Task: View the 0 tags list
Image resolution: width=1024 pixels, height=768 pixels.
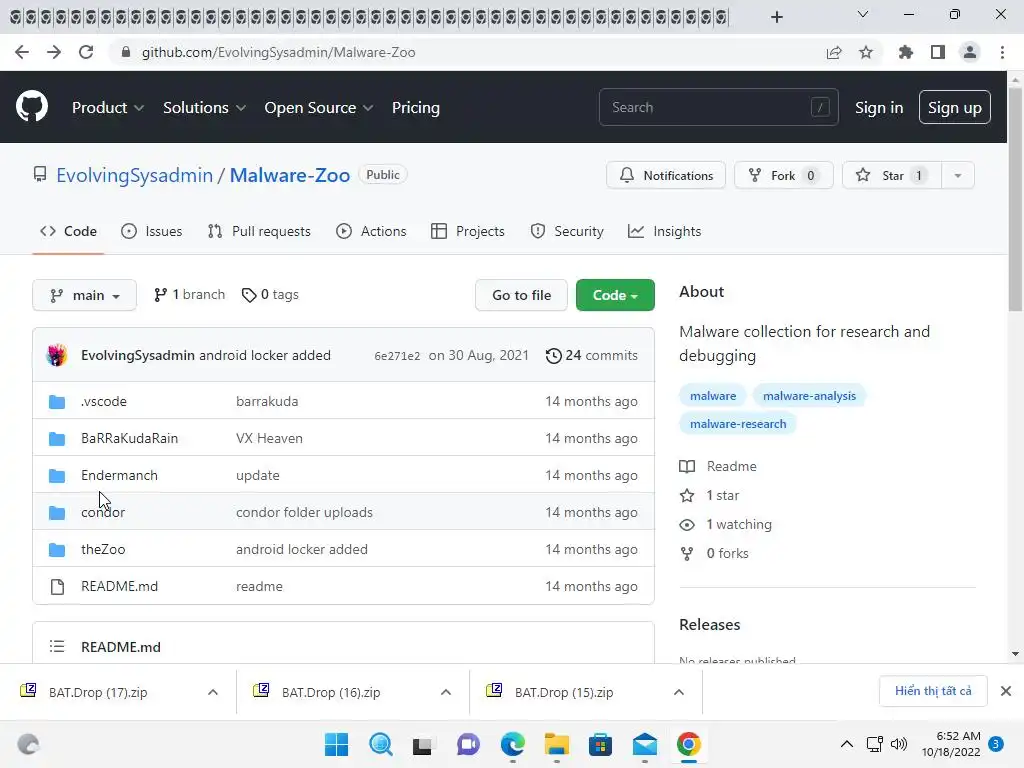Action: pyautogui.click(x=270, y=295)
